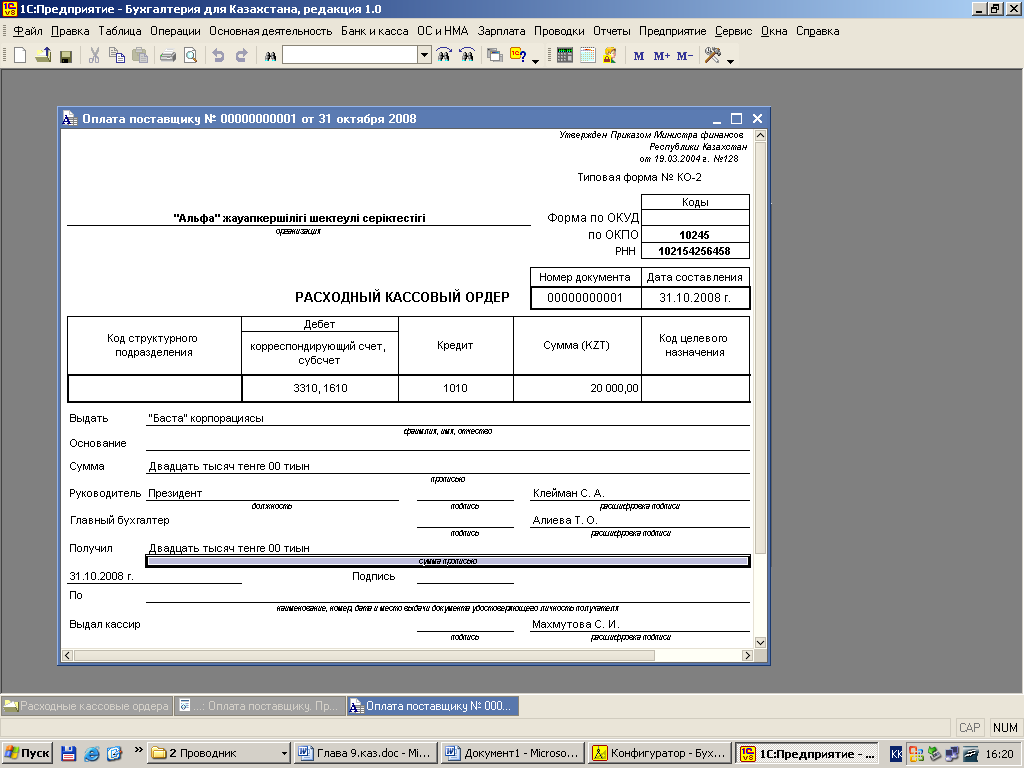Open the Операции menu
This screenshot has height=768, width=1024.
pos(175,31)
